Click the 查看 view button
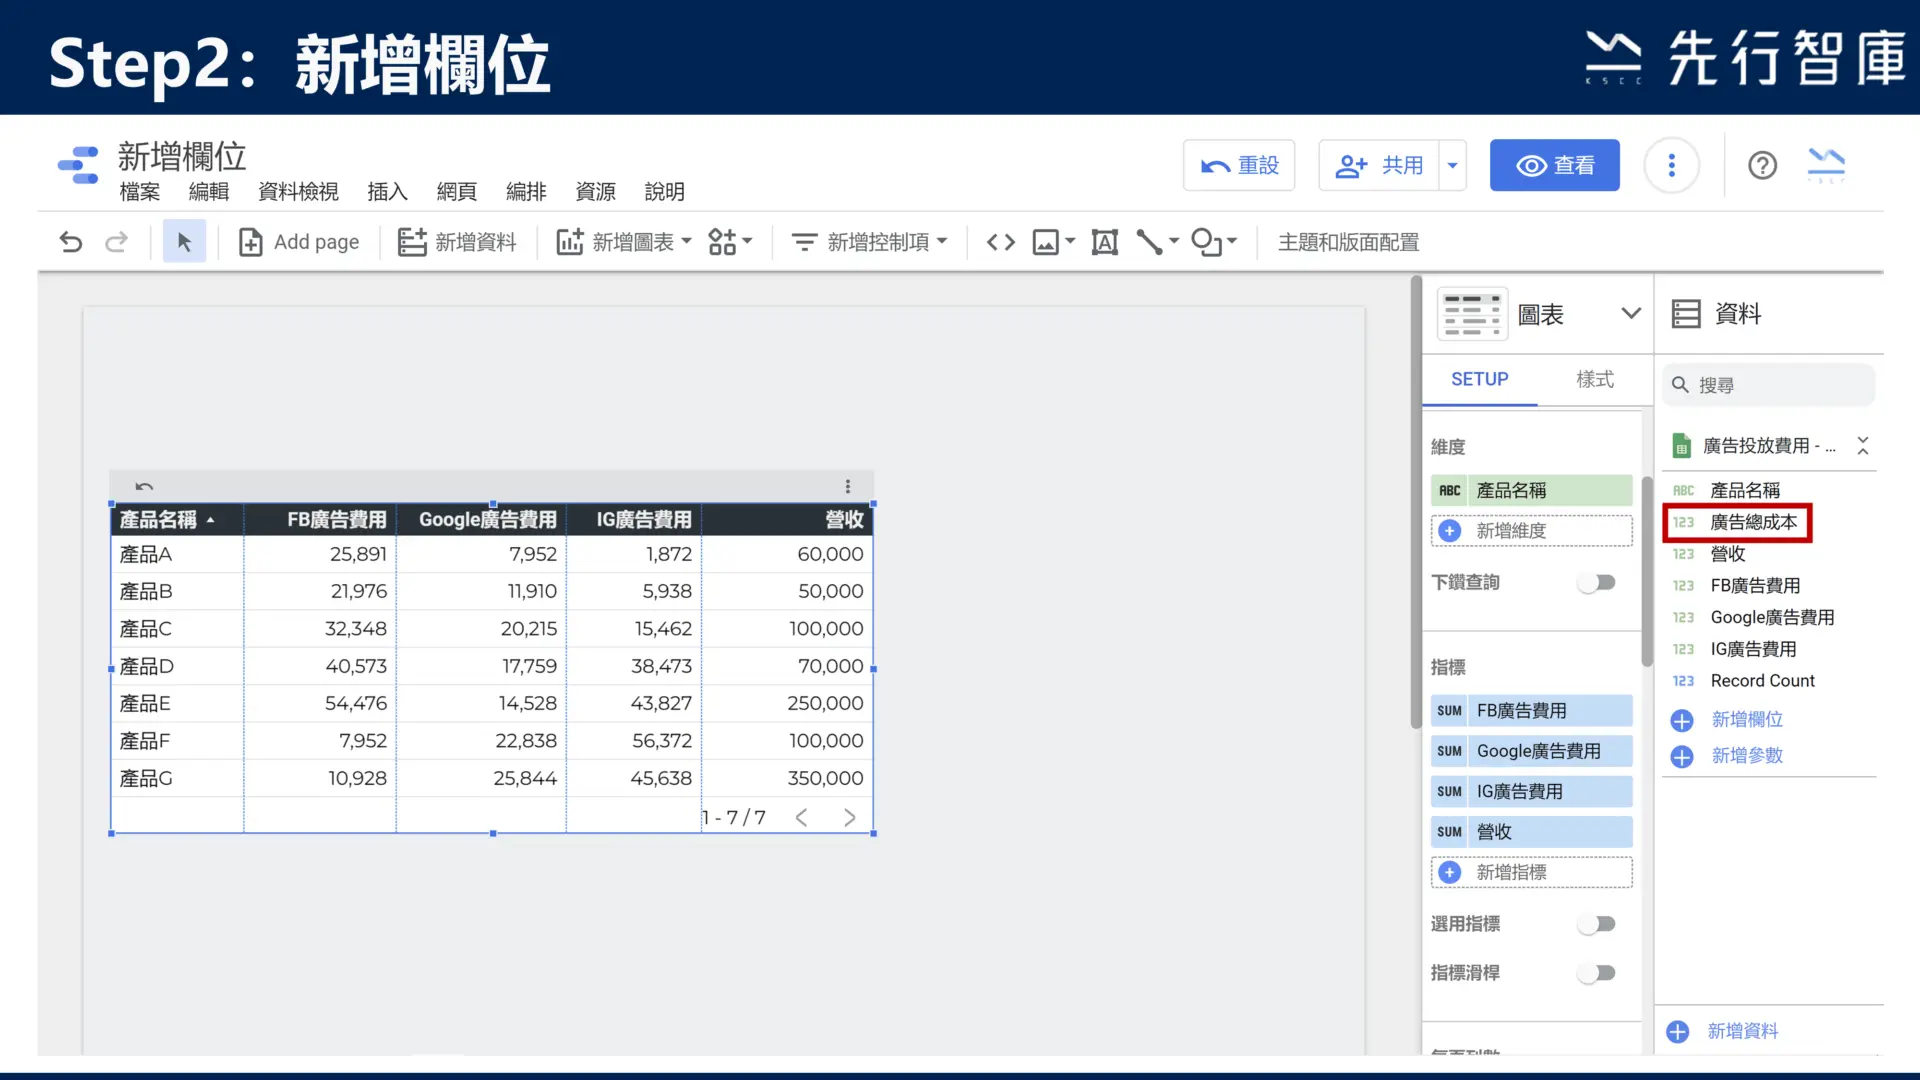Image resolution: width=1920 pixels, height=1080 pixels. click(x=1554, y=165)
